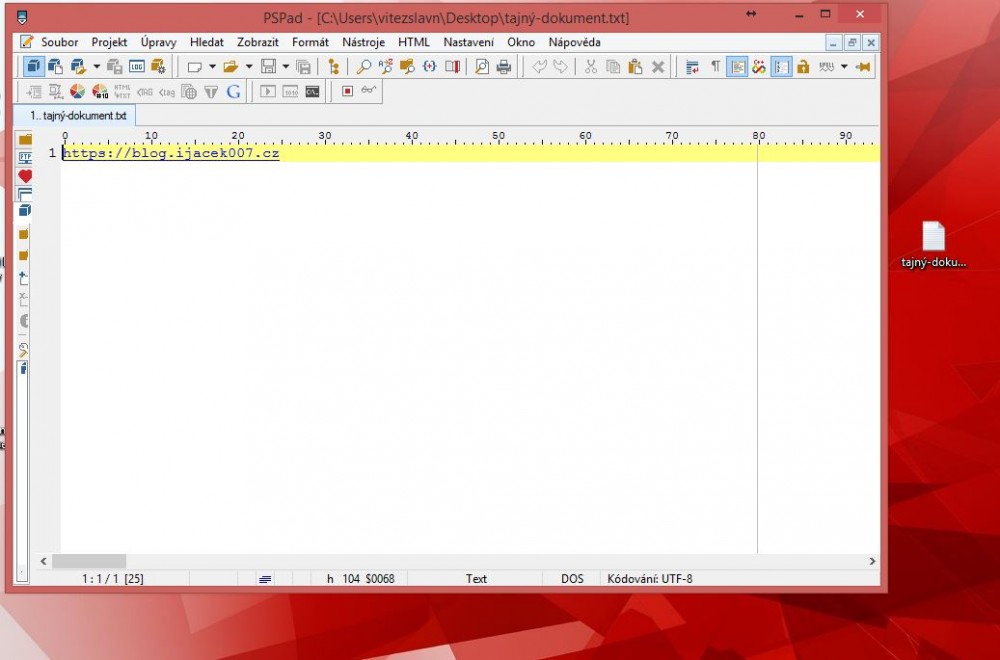Toggle the word wrap lines button

click(x=692, y=67)
